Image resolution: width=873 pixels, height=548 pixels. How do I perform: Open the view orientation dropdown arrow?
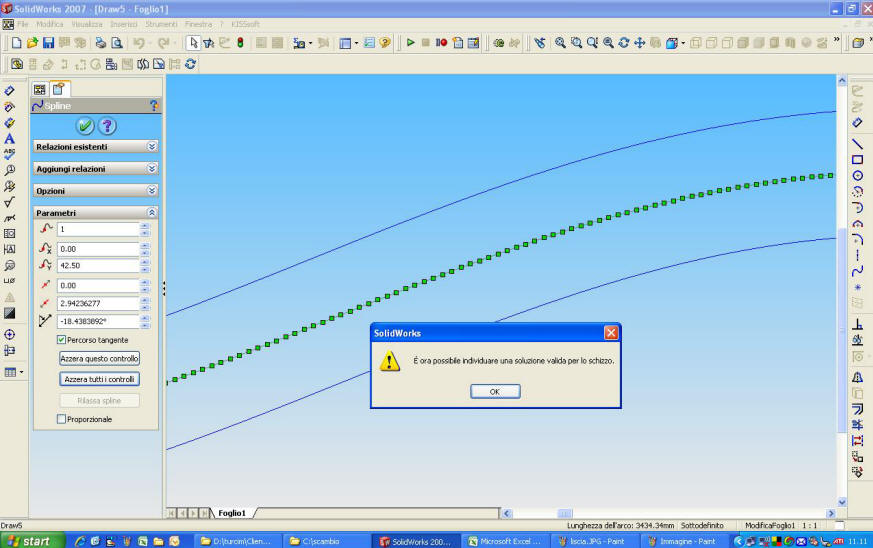point(683,43)
